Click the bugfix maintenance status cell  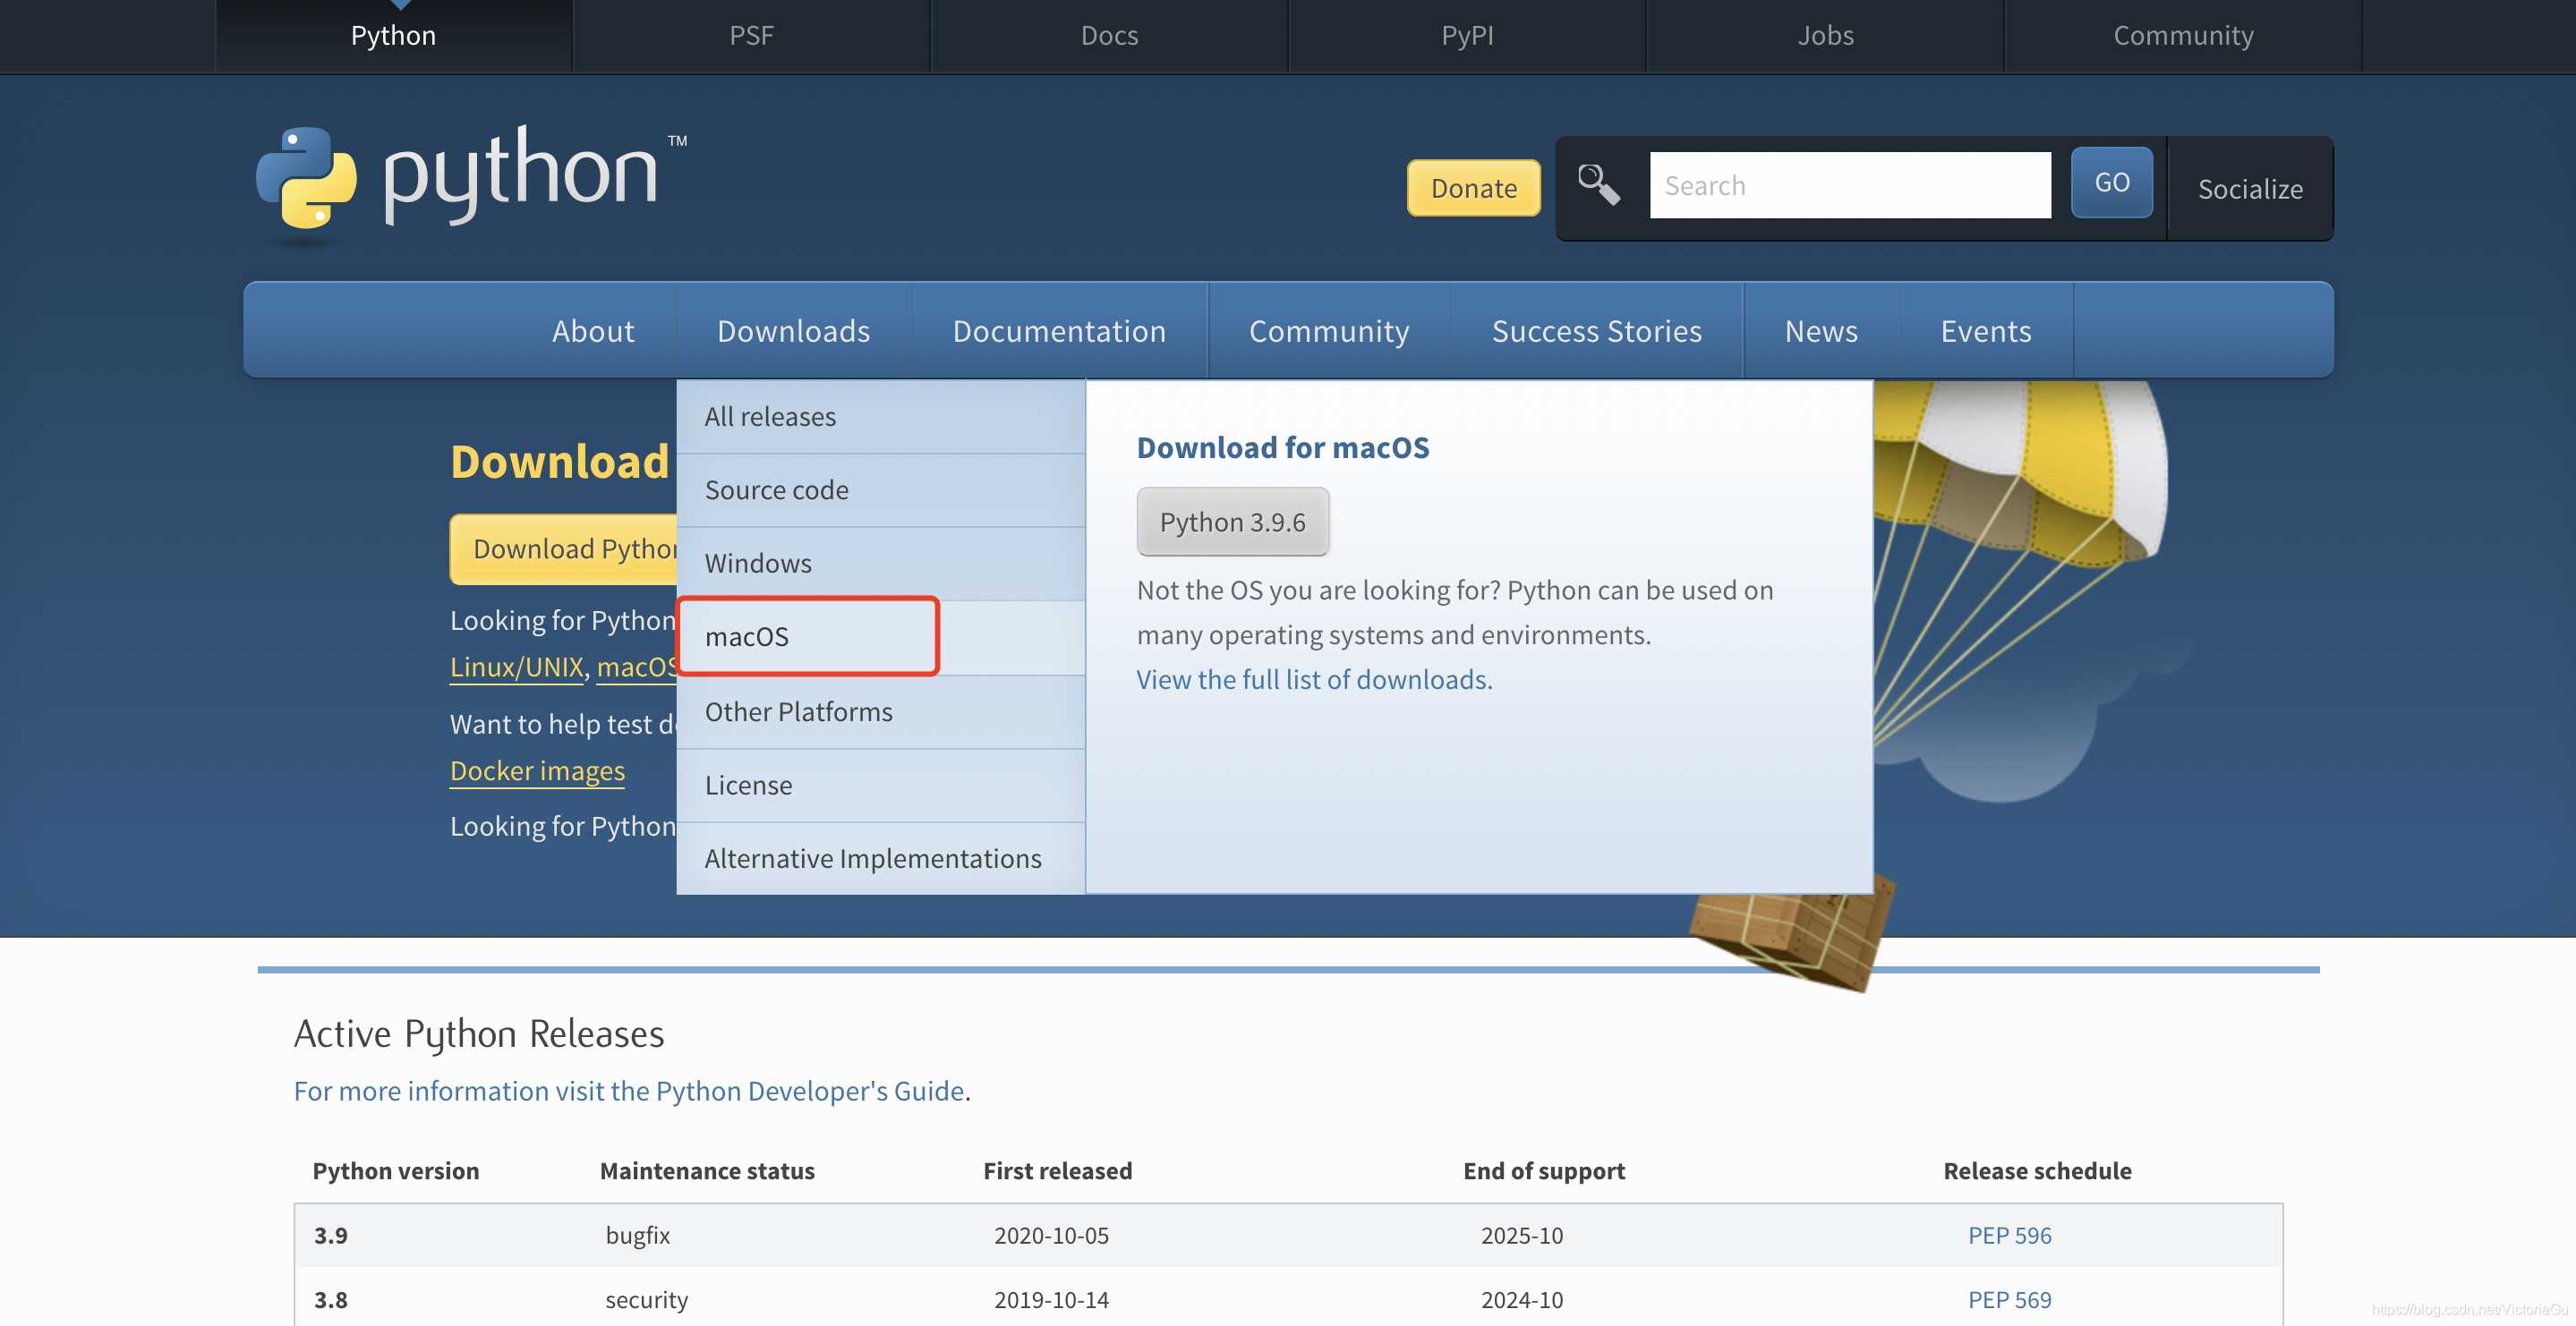pyautogui.click(x=638, y=1236)
